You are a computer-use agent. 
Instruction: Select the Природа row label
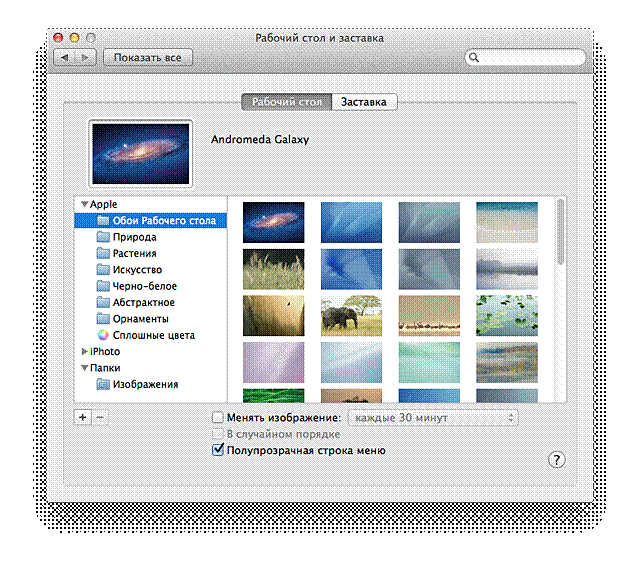134,237
